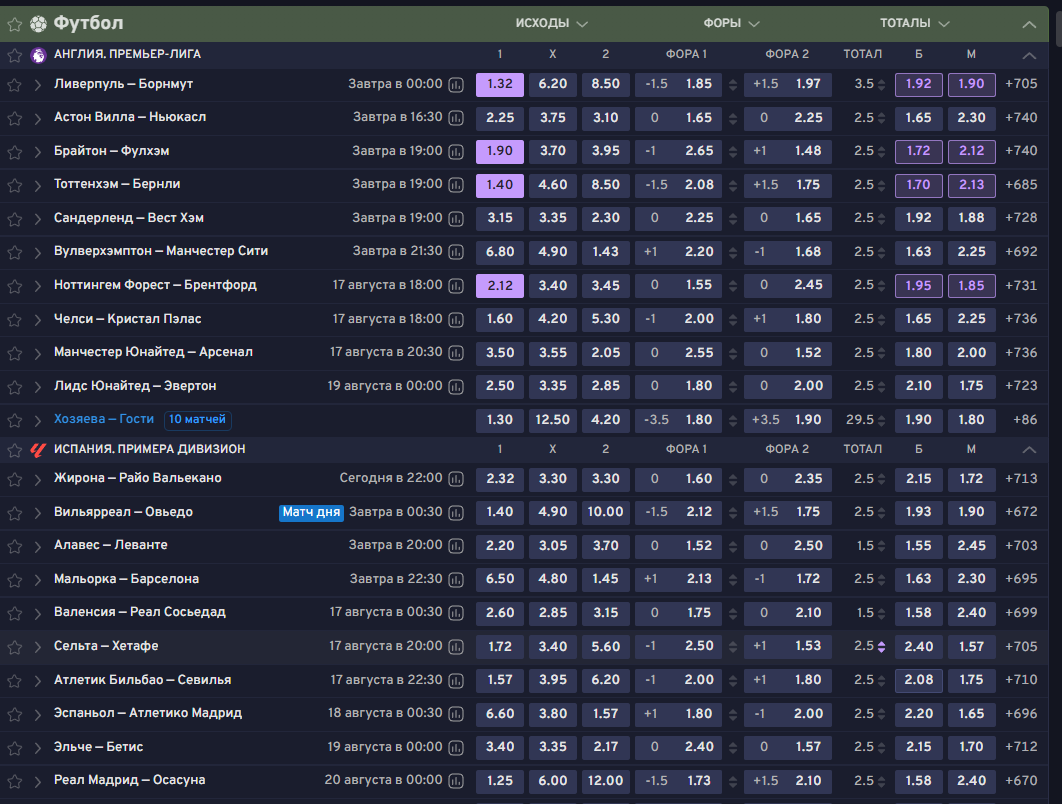Change total 29.5 for Хозяева – Гости

click(x=881, y=421)
